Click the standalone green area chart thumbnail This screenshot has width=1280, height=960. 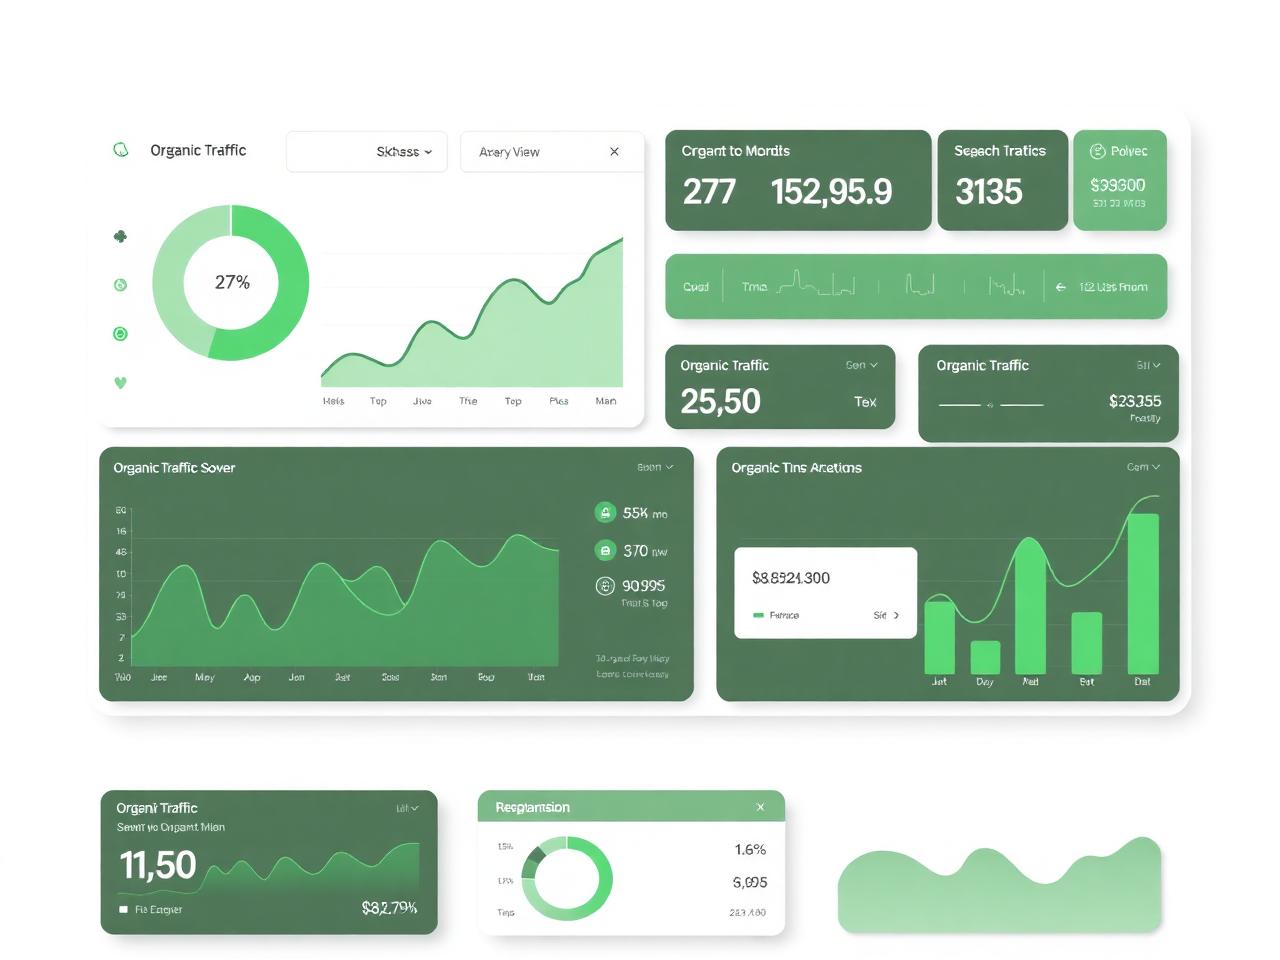coord(1000,886)
